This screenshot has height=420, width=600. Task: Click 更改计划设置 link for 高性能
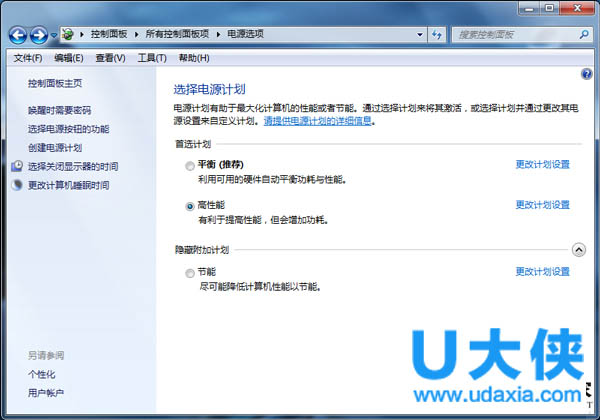tap(542, 205)
